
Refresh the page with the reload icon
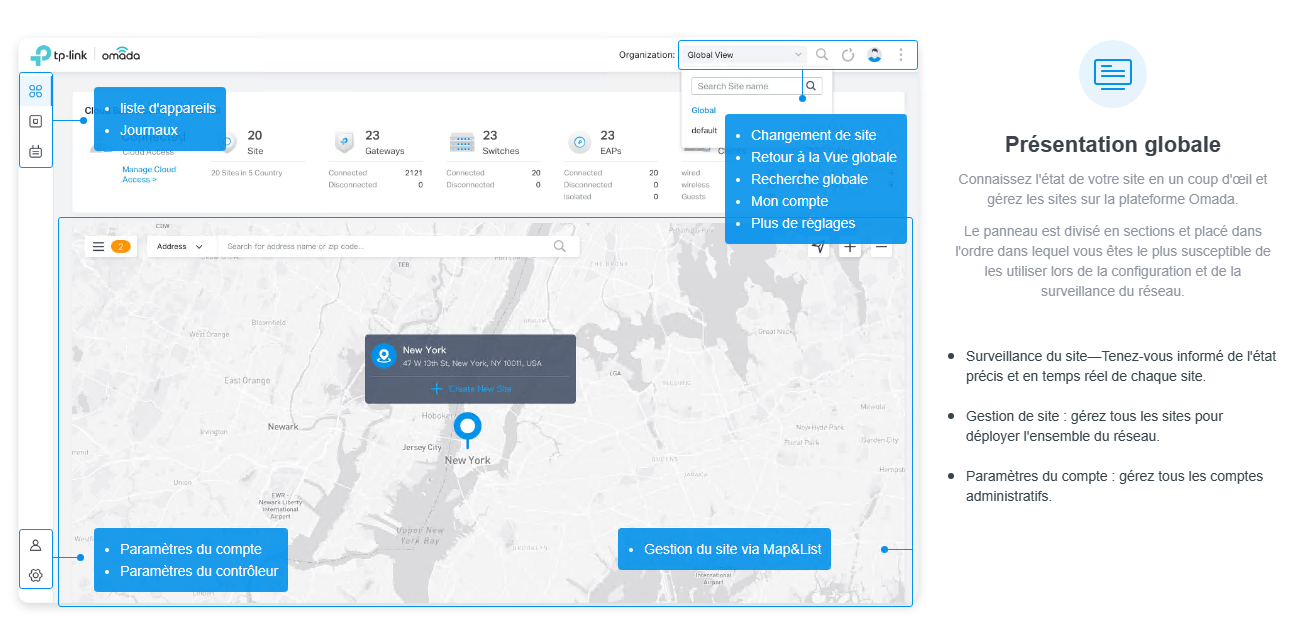tap(848, 54)
